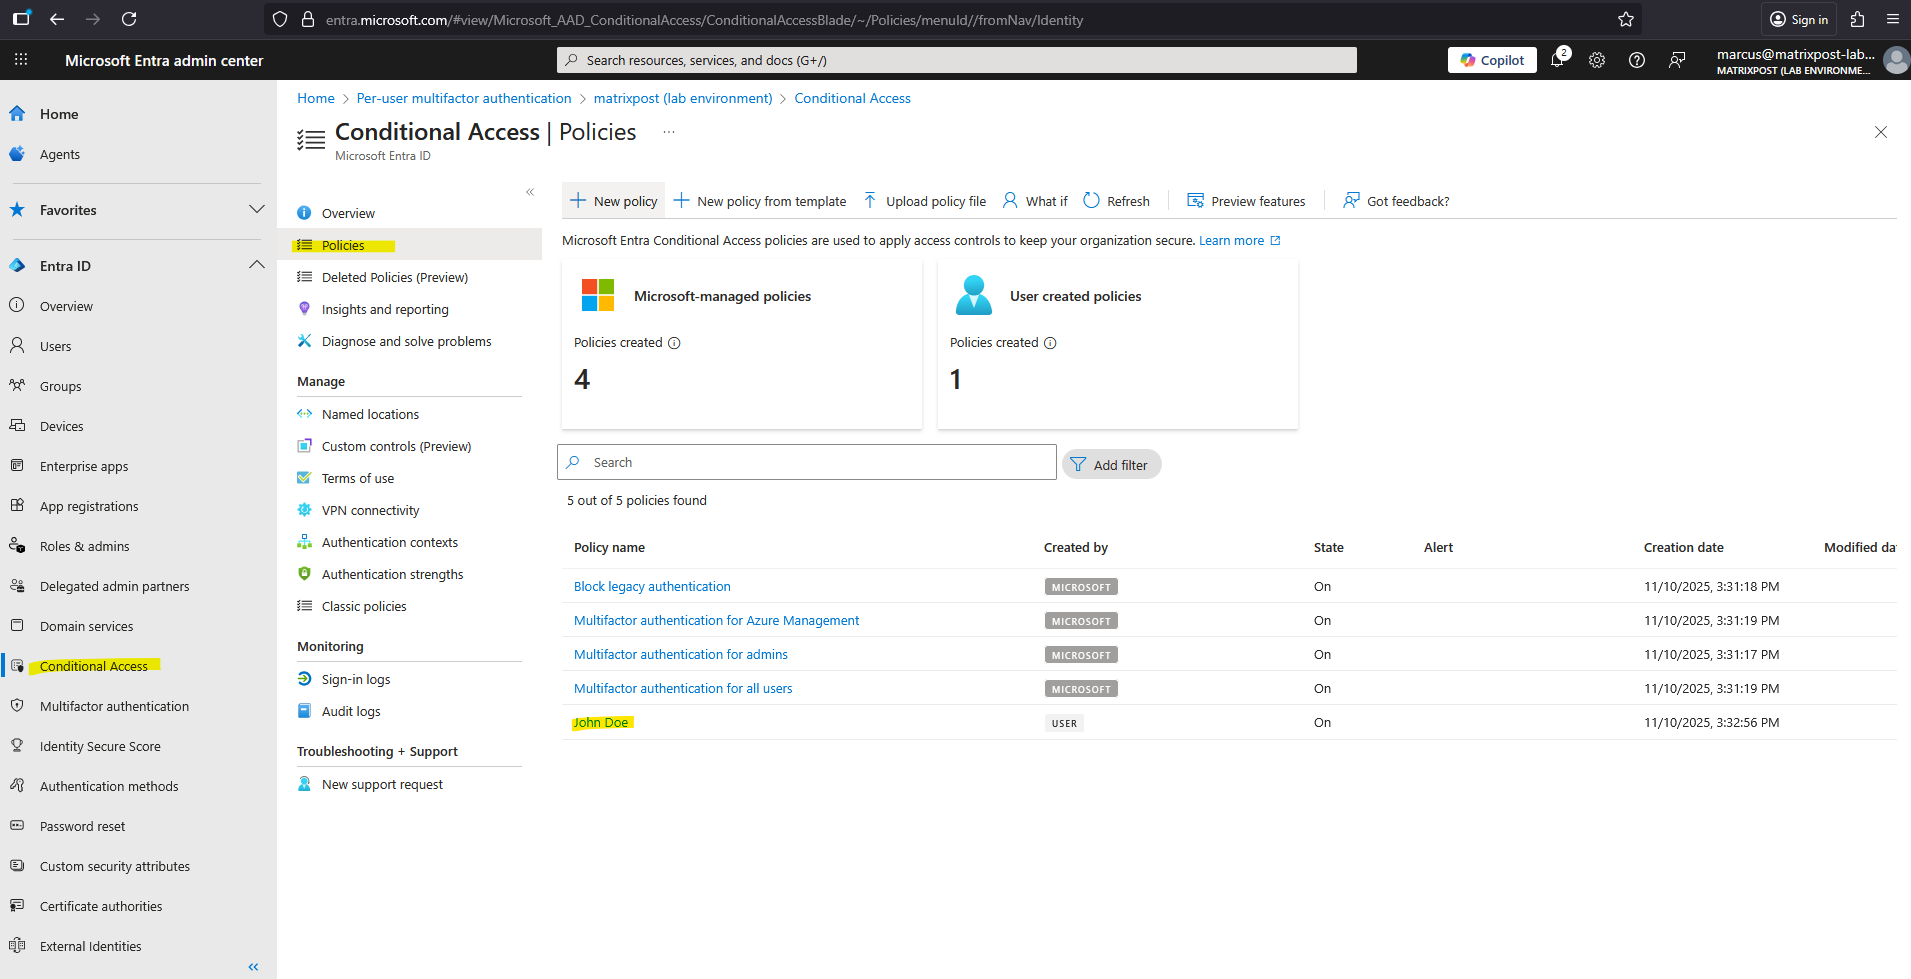Open Named locations menu item

coord(370,414)
